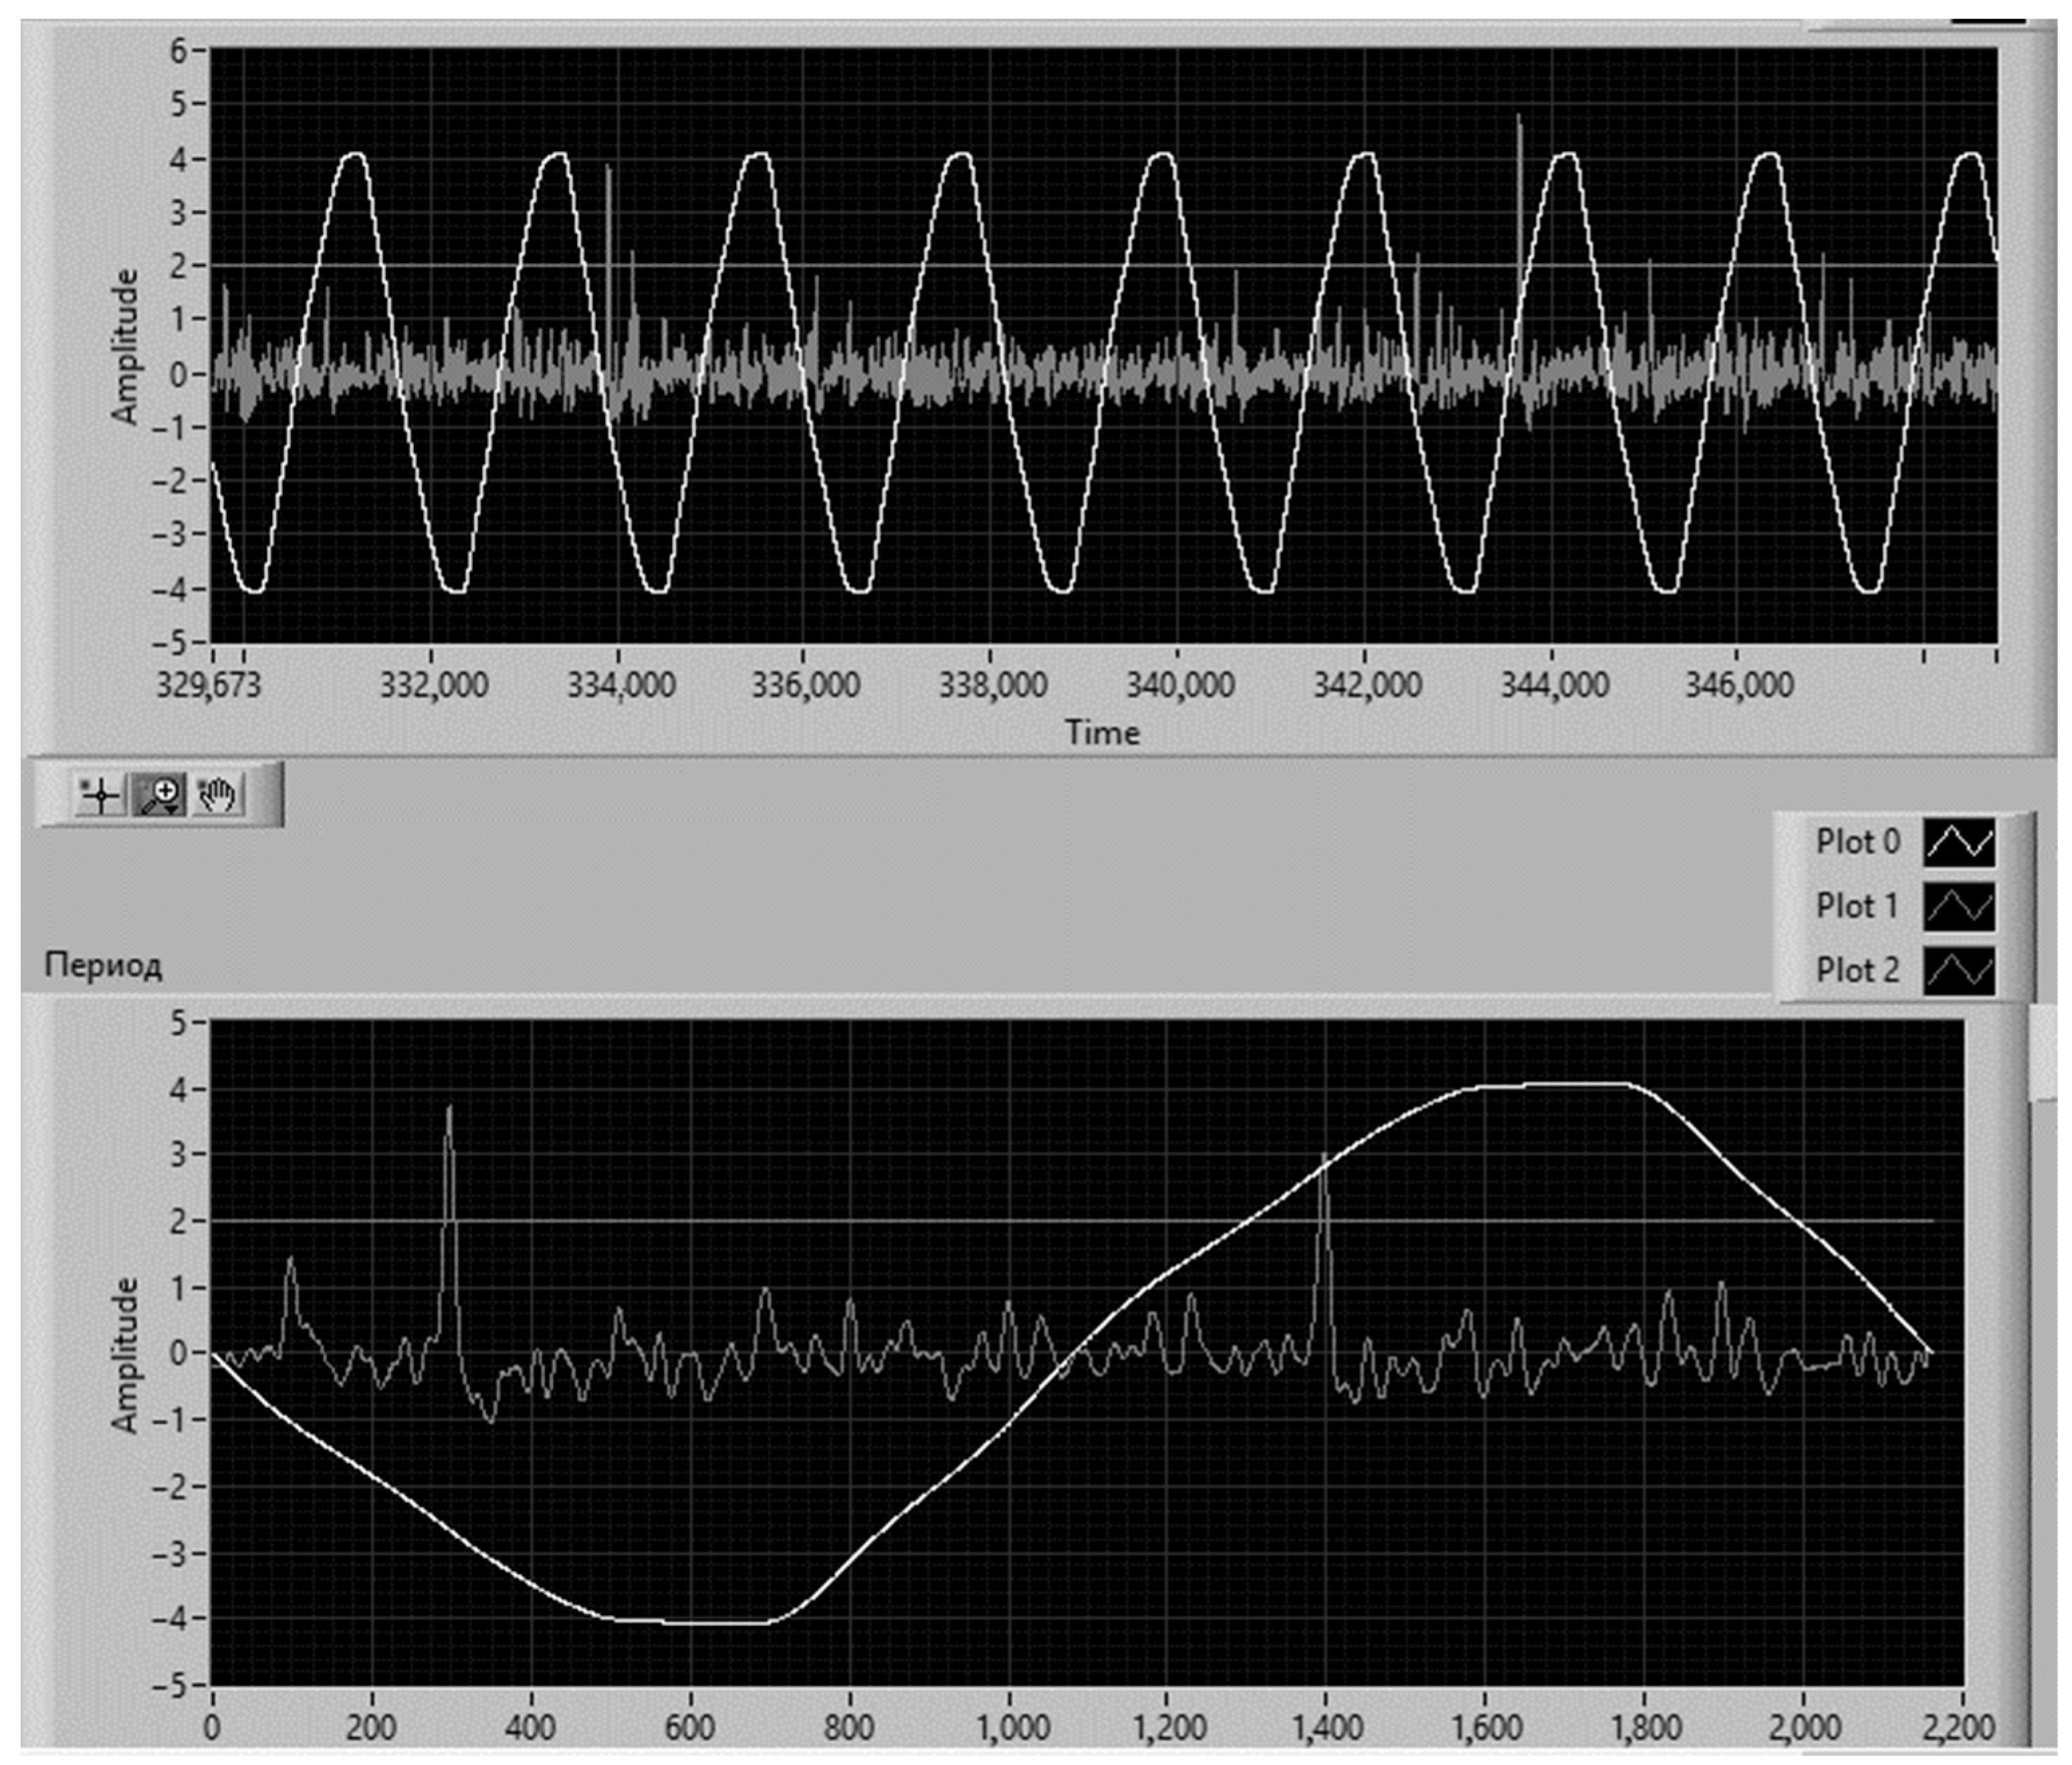Edit the upper graph's y-axis maximum 6

tap(179, 50)
